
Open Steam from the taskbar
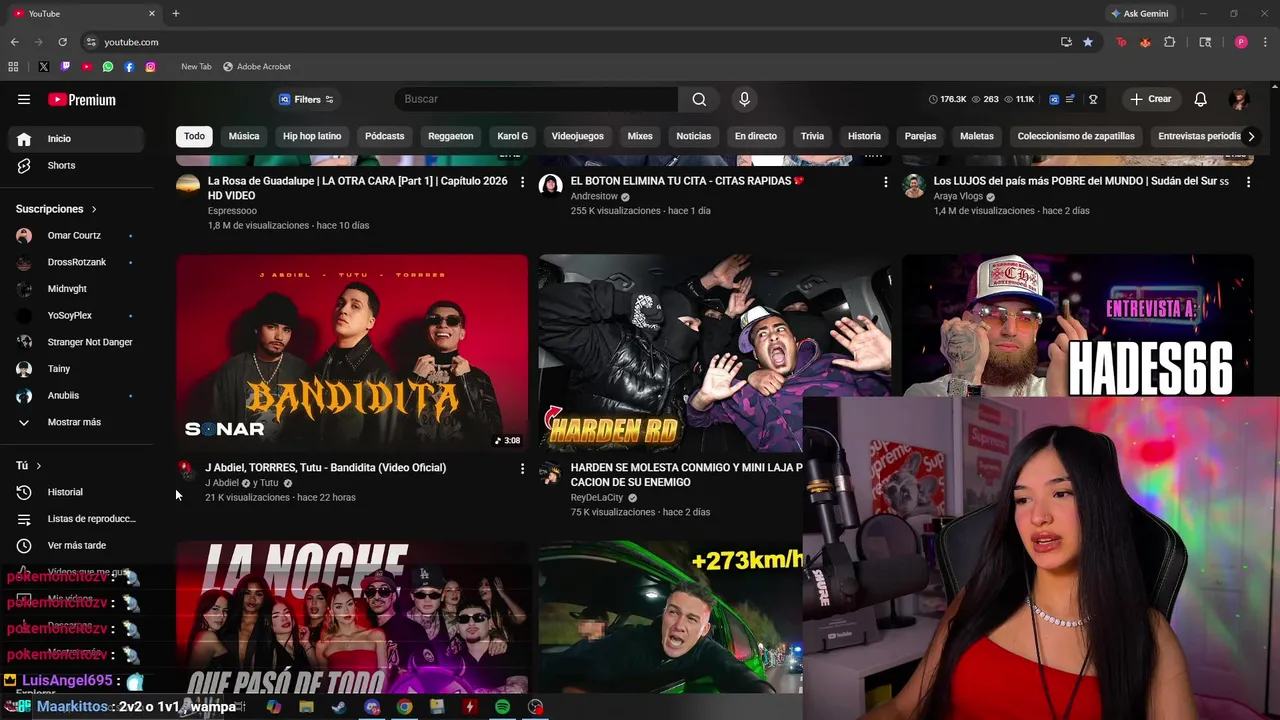click(x=339, y=707)
